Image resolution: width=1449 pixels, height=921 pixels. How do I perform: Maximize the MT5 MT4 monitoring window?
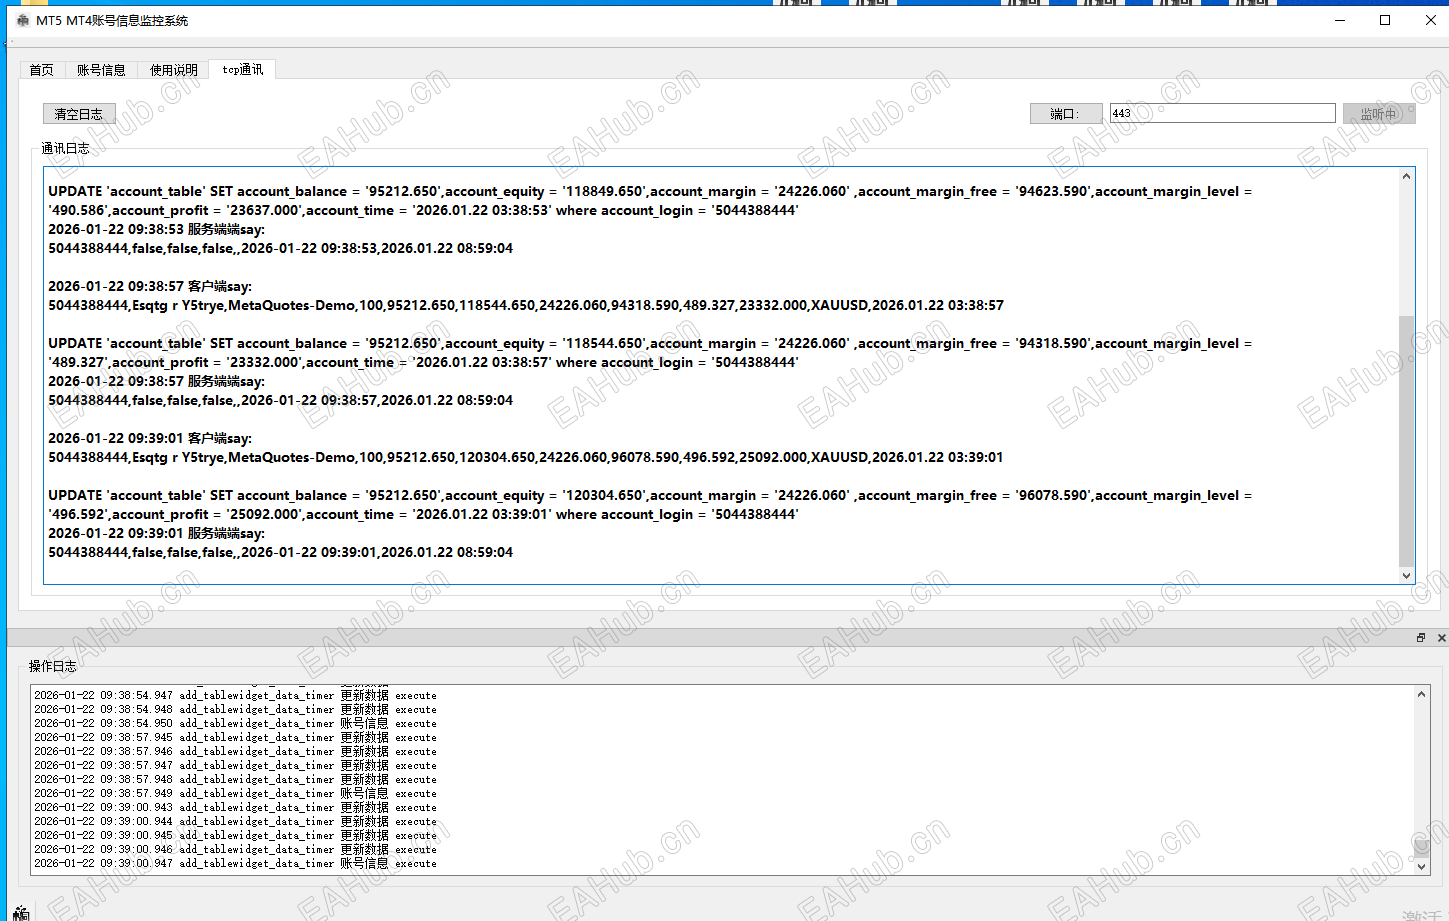pos(1385,20)
